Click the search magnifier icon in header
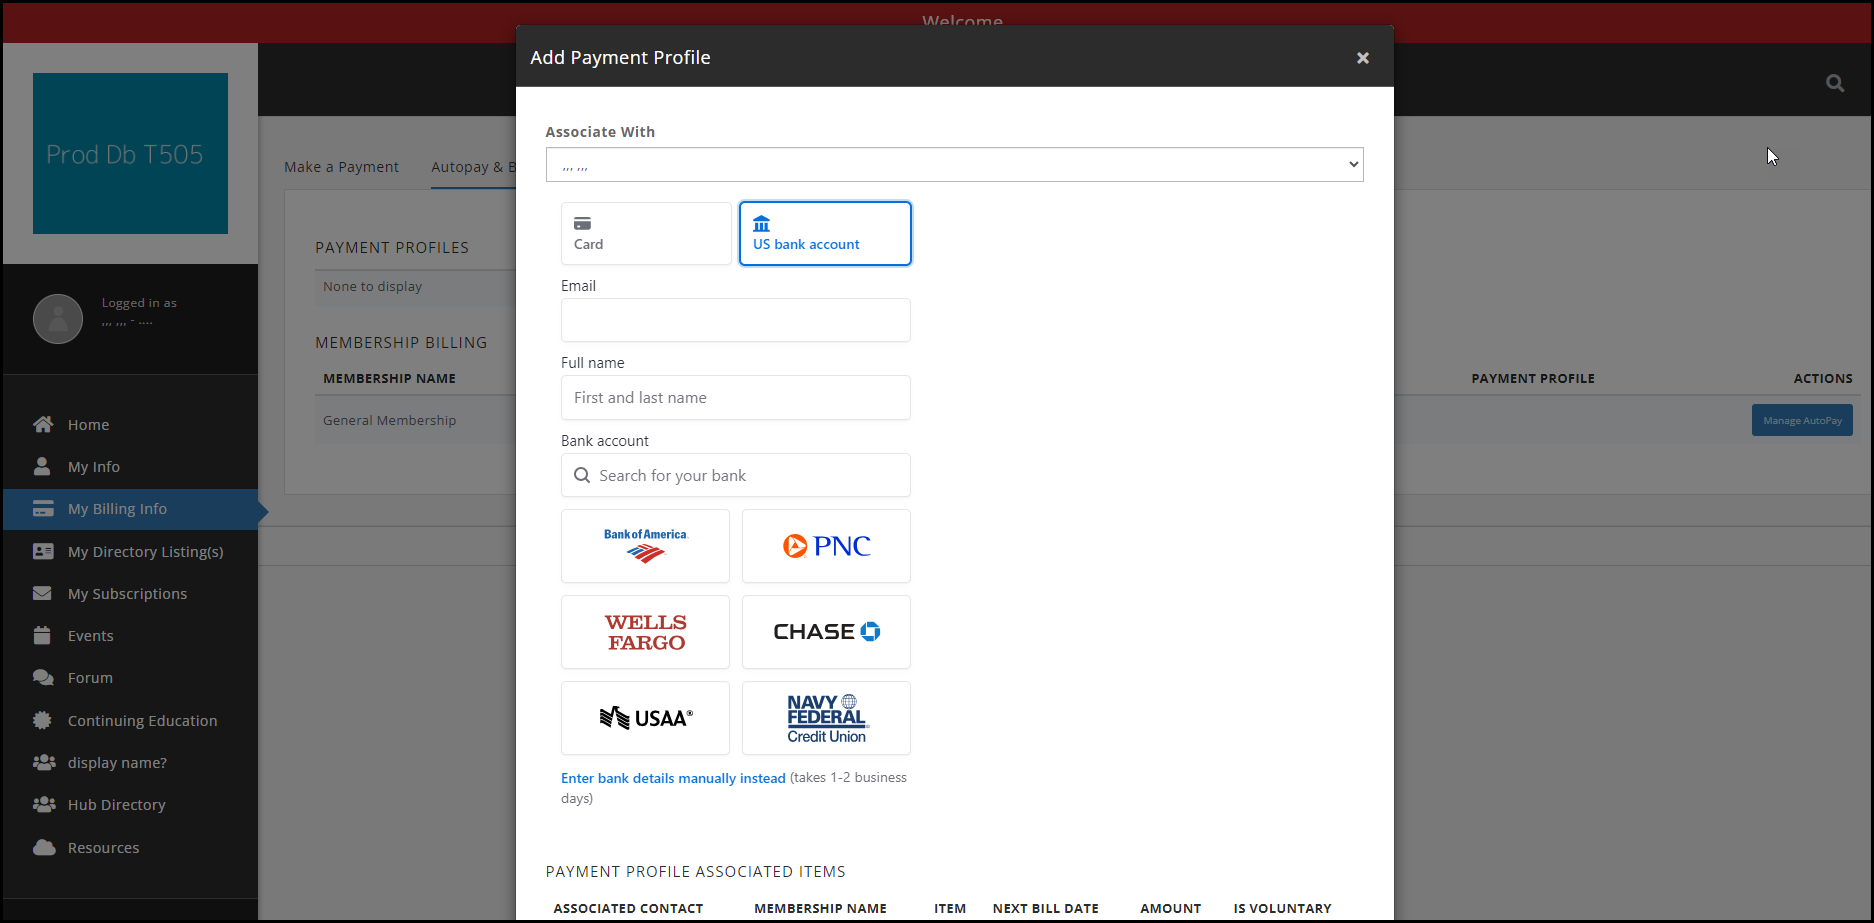 pos(1835,83)
